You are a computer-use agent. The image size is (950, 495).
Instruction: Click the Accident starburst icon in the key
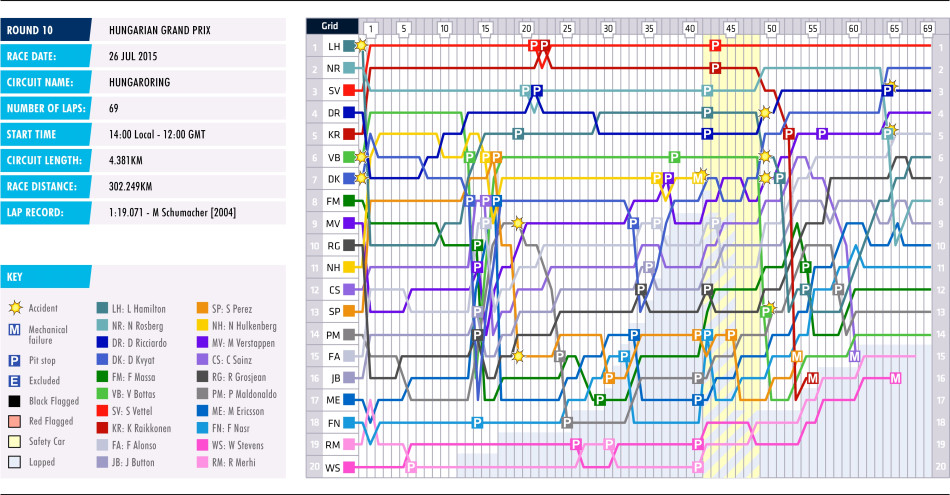pyautogui.click(x=15, y=308)
